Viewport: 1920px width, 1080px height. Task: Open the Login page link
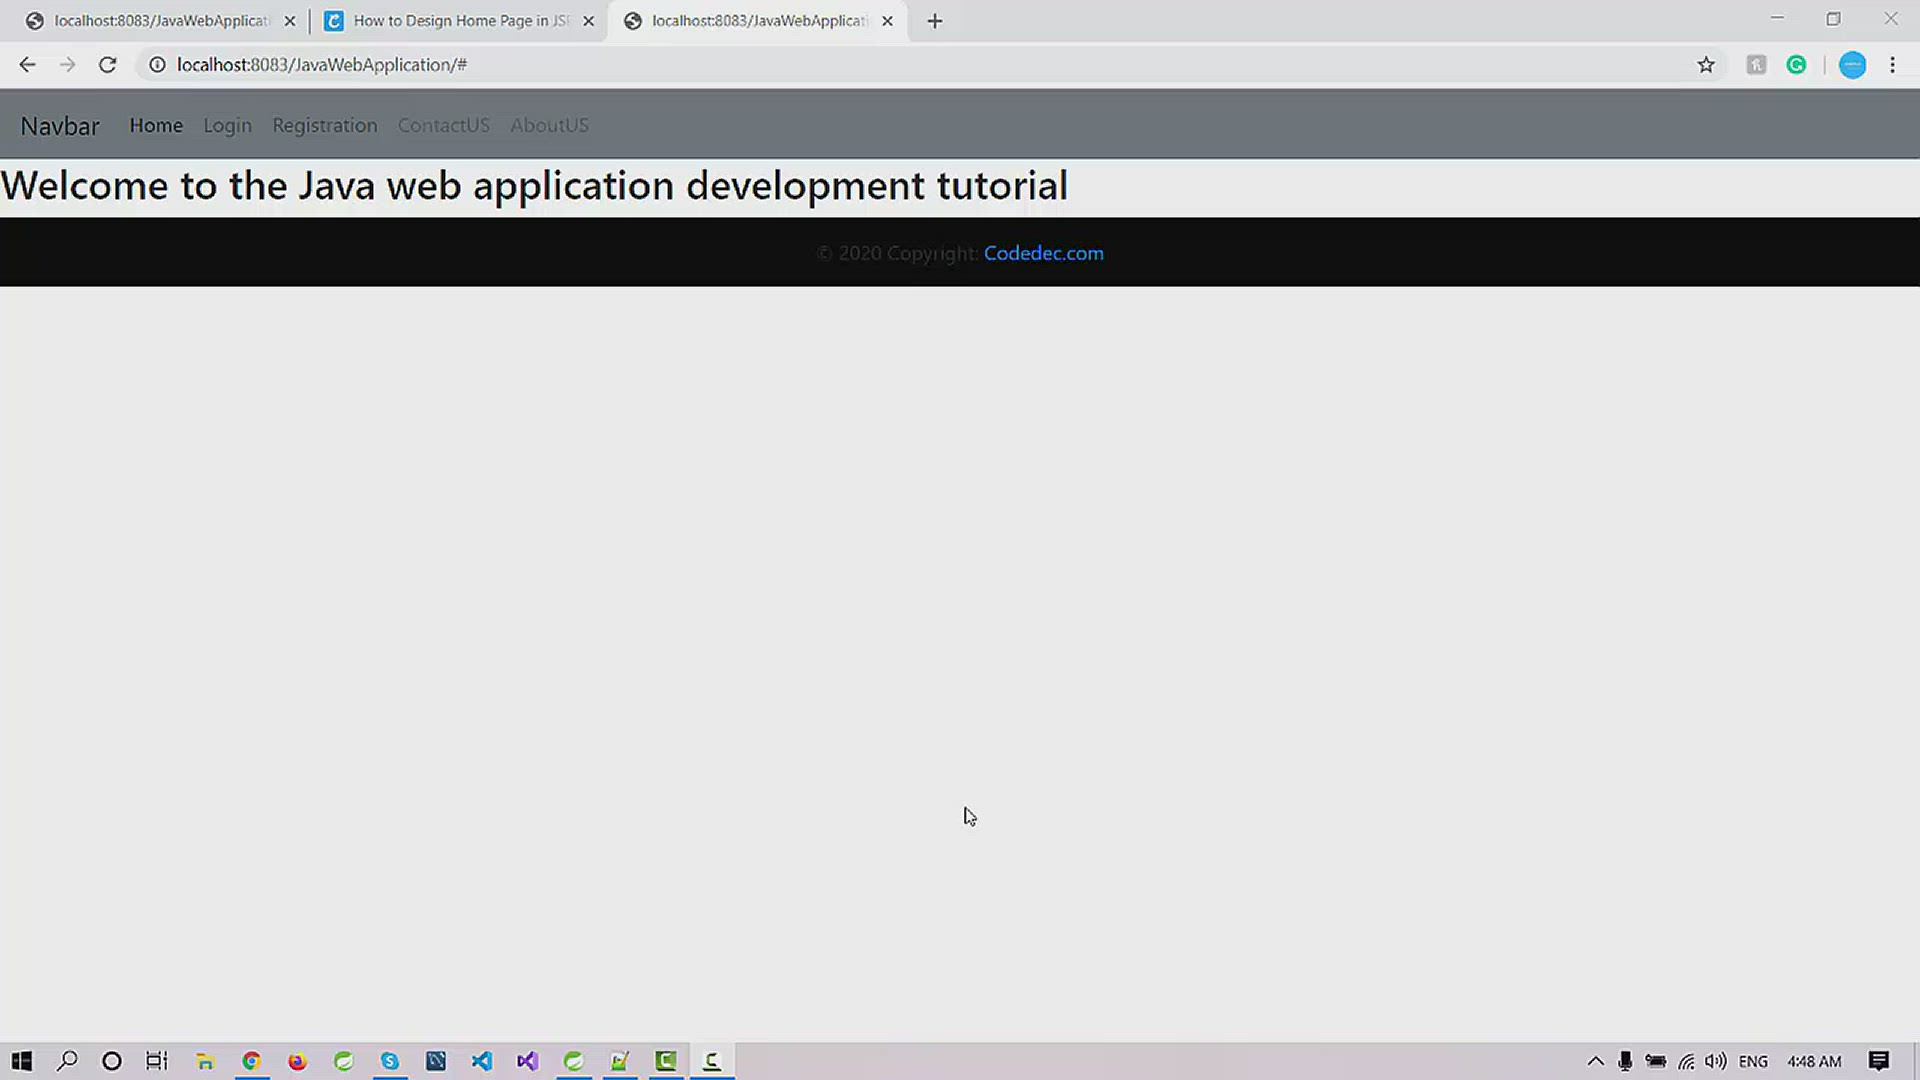pos(227,126)
